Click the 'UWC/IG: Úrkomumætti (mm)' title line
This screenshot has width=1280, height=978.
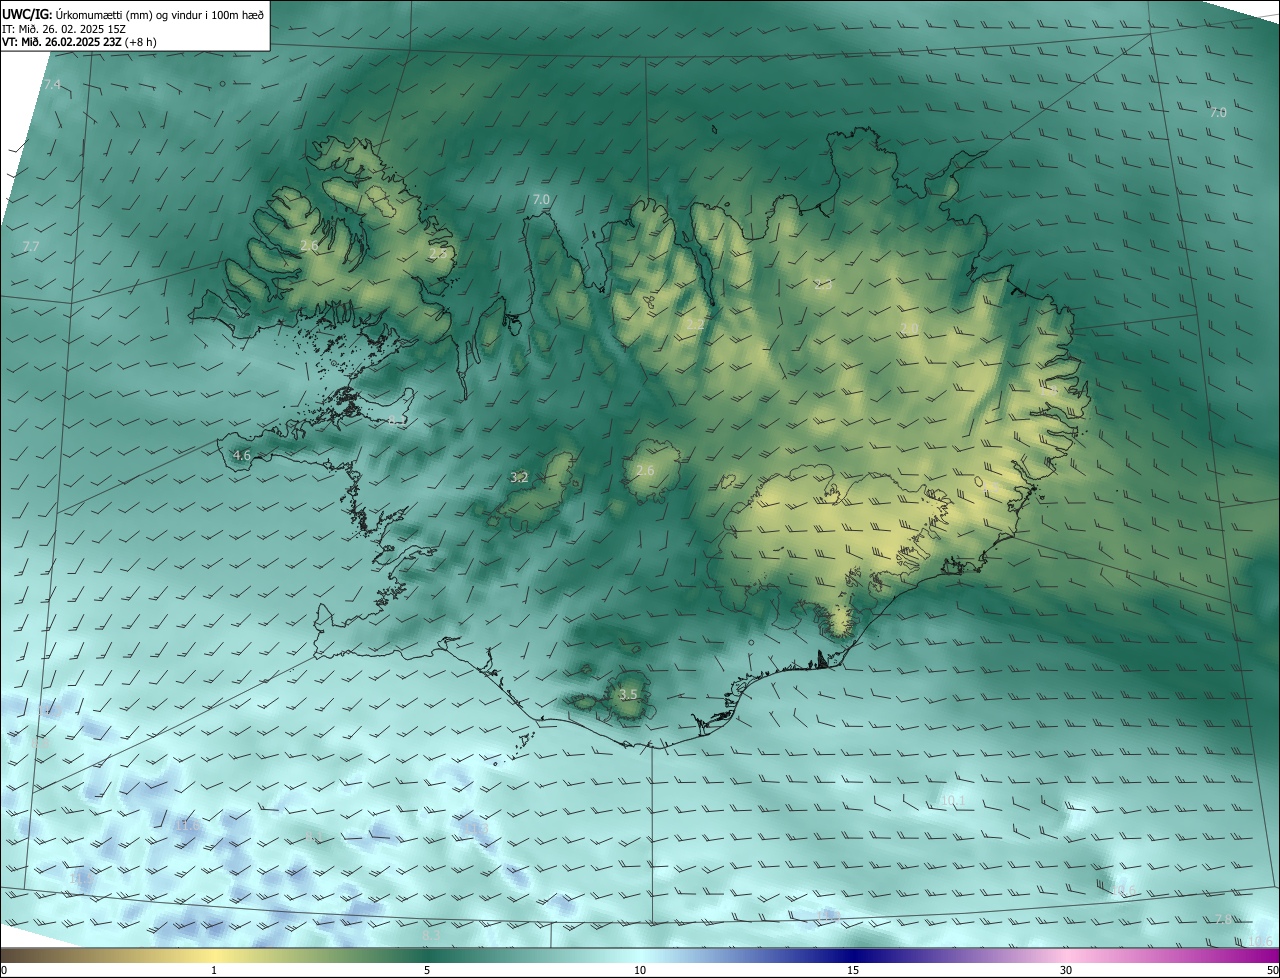pyautogui.click(x=133, y=14)
